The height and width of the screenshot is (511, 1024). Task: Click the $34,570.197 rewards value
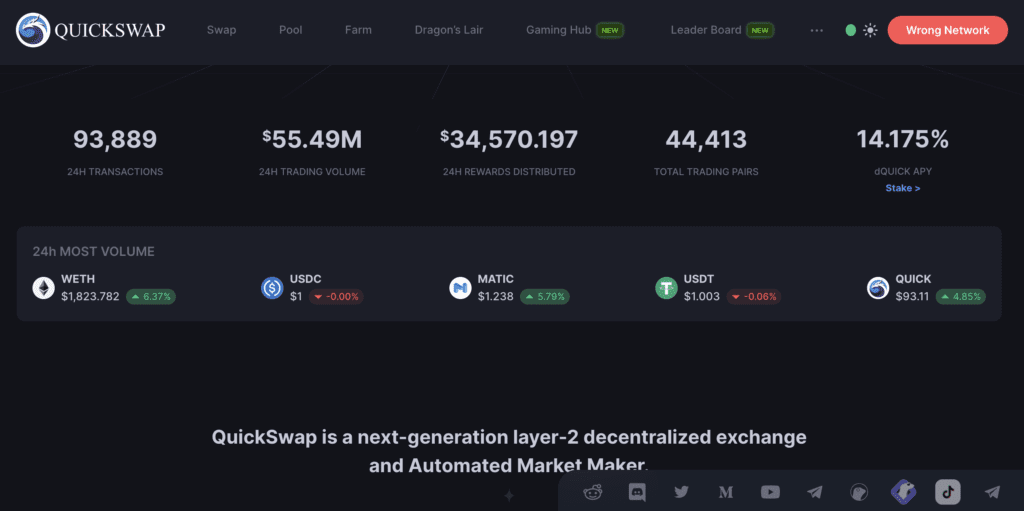[509, 139]
